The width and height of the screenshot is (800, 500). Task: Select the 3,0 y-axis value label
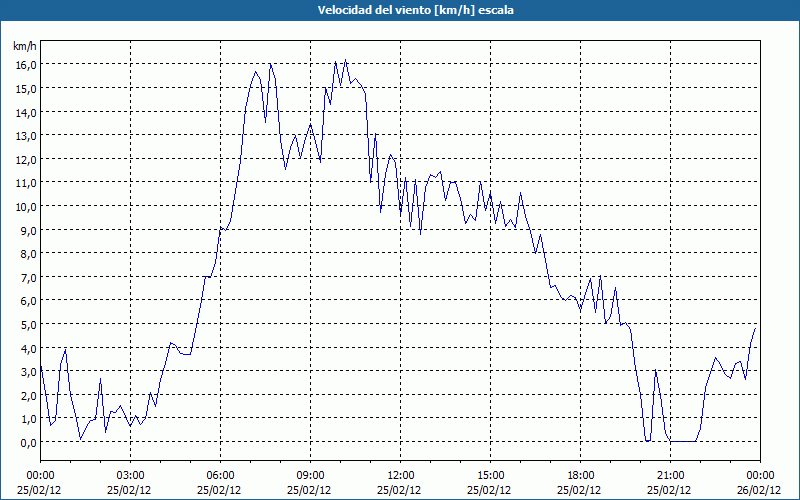pos(30,372)
